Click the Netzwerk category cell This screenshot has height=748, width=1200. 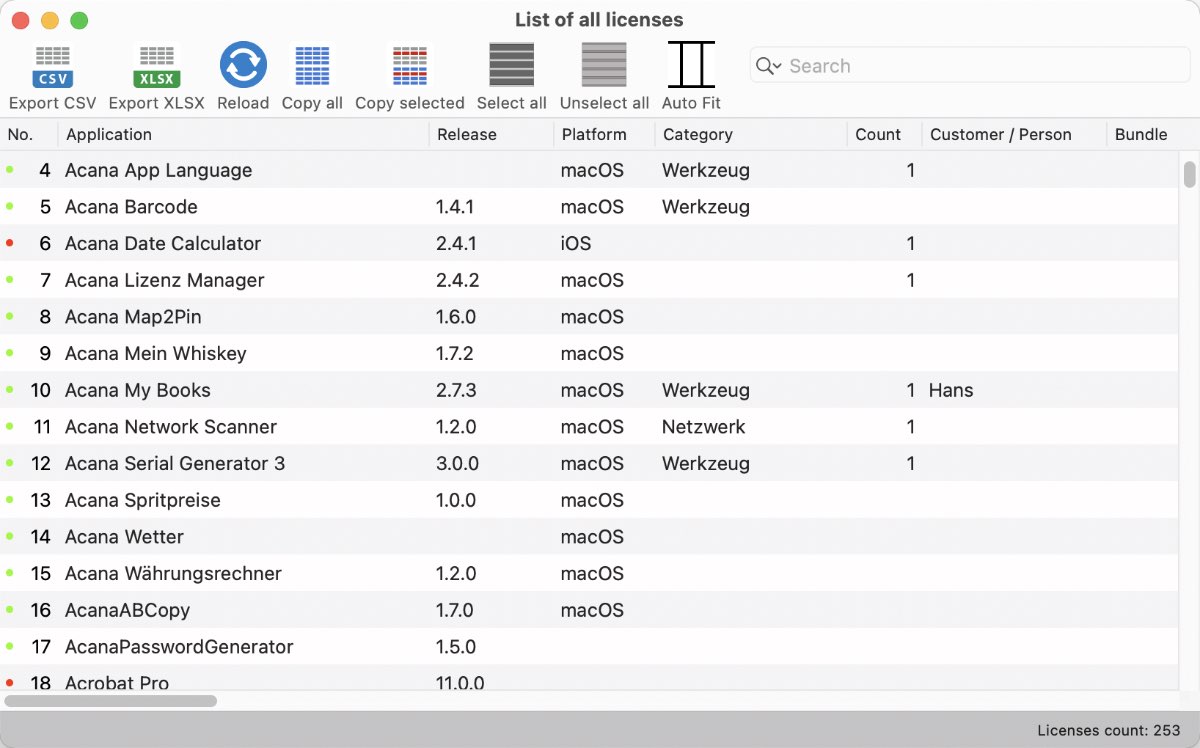(704, 427)
